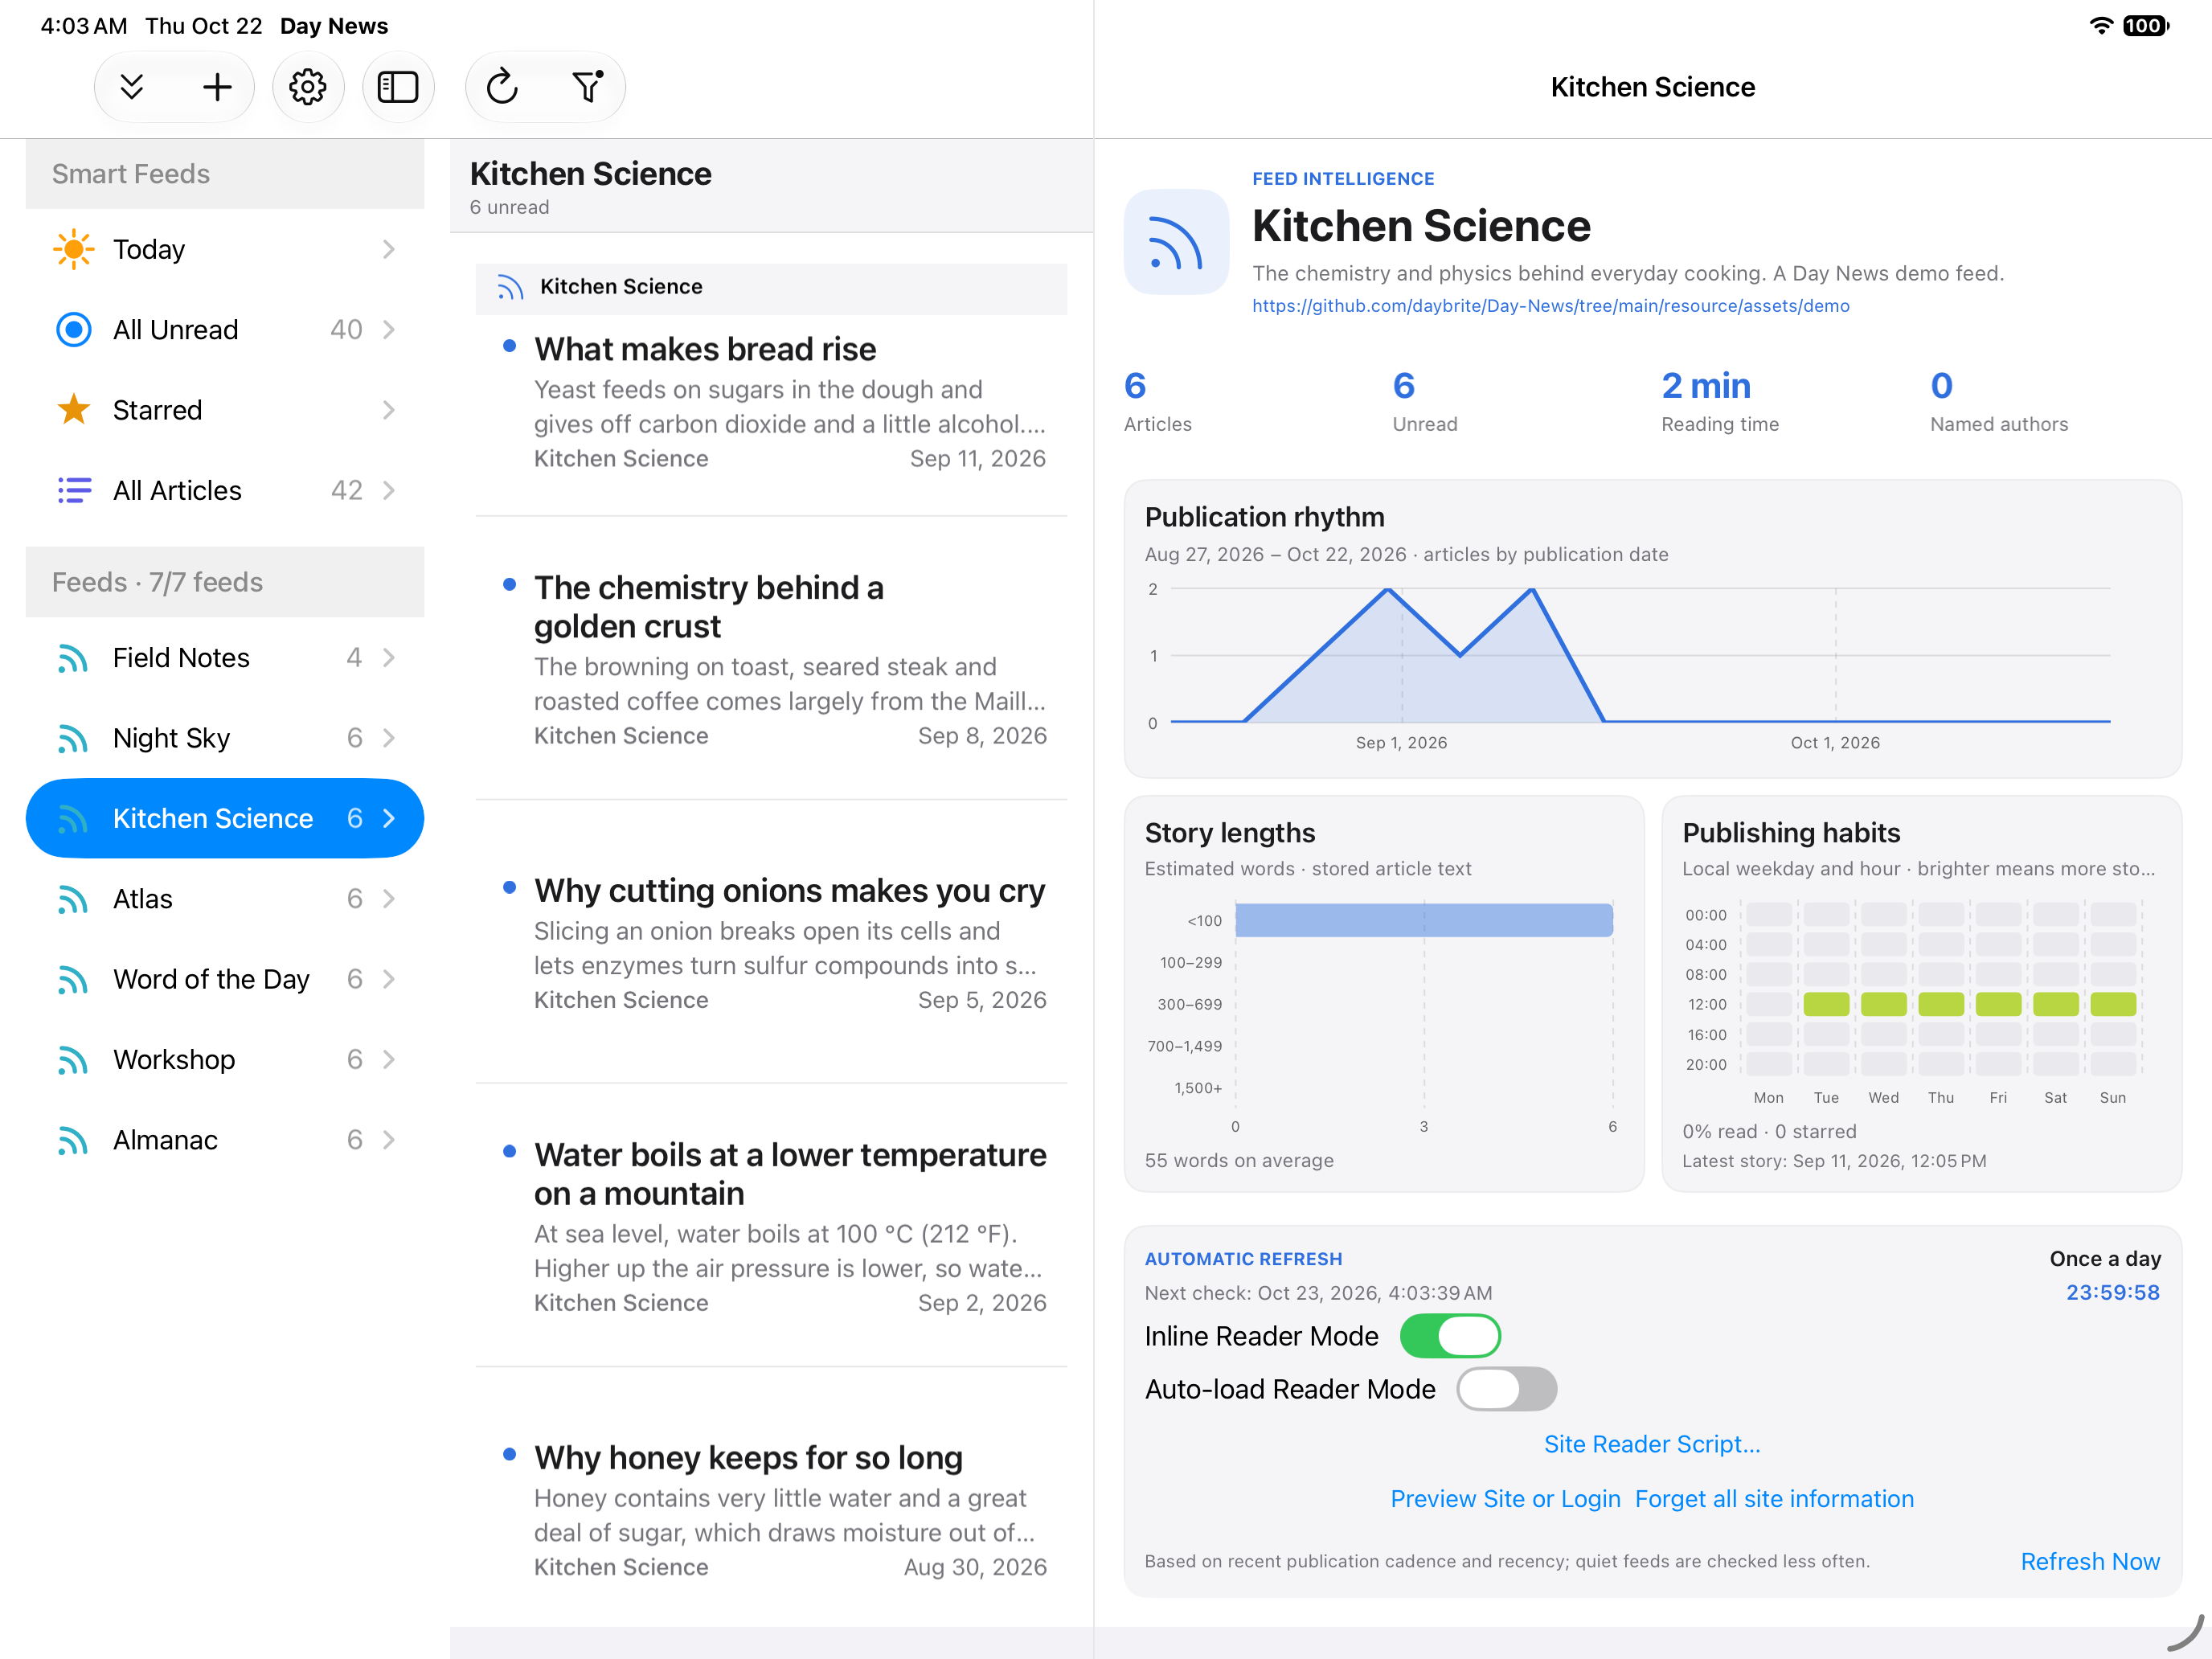Tap the mark-all-read double chevron icon
The image size is (2212, 1659).
pyautogui.click(x=132, y=87)
